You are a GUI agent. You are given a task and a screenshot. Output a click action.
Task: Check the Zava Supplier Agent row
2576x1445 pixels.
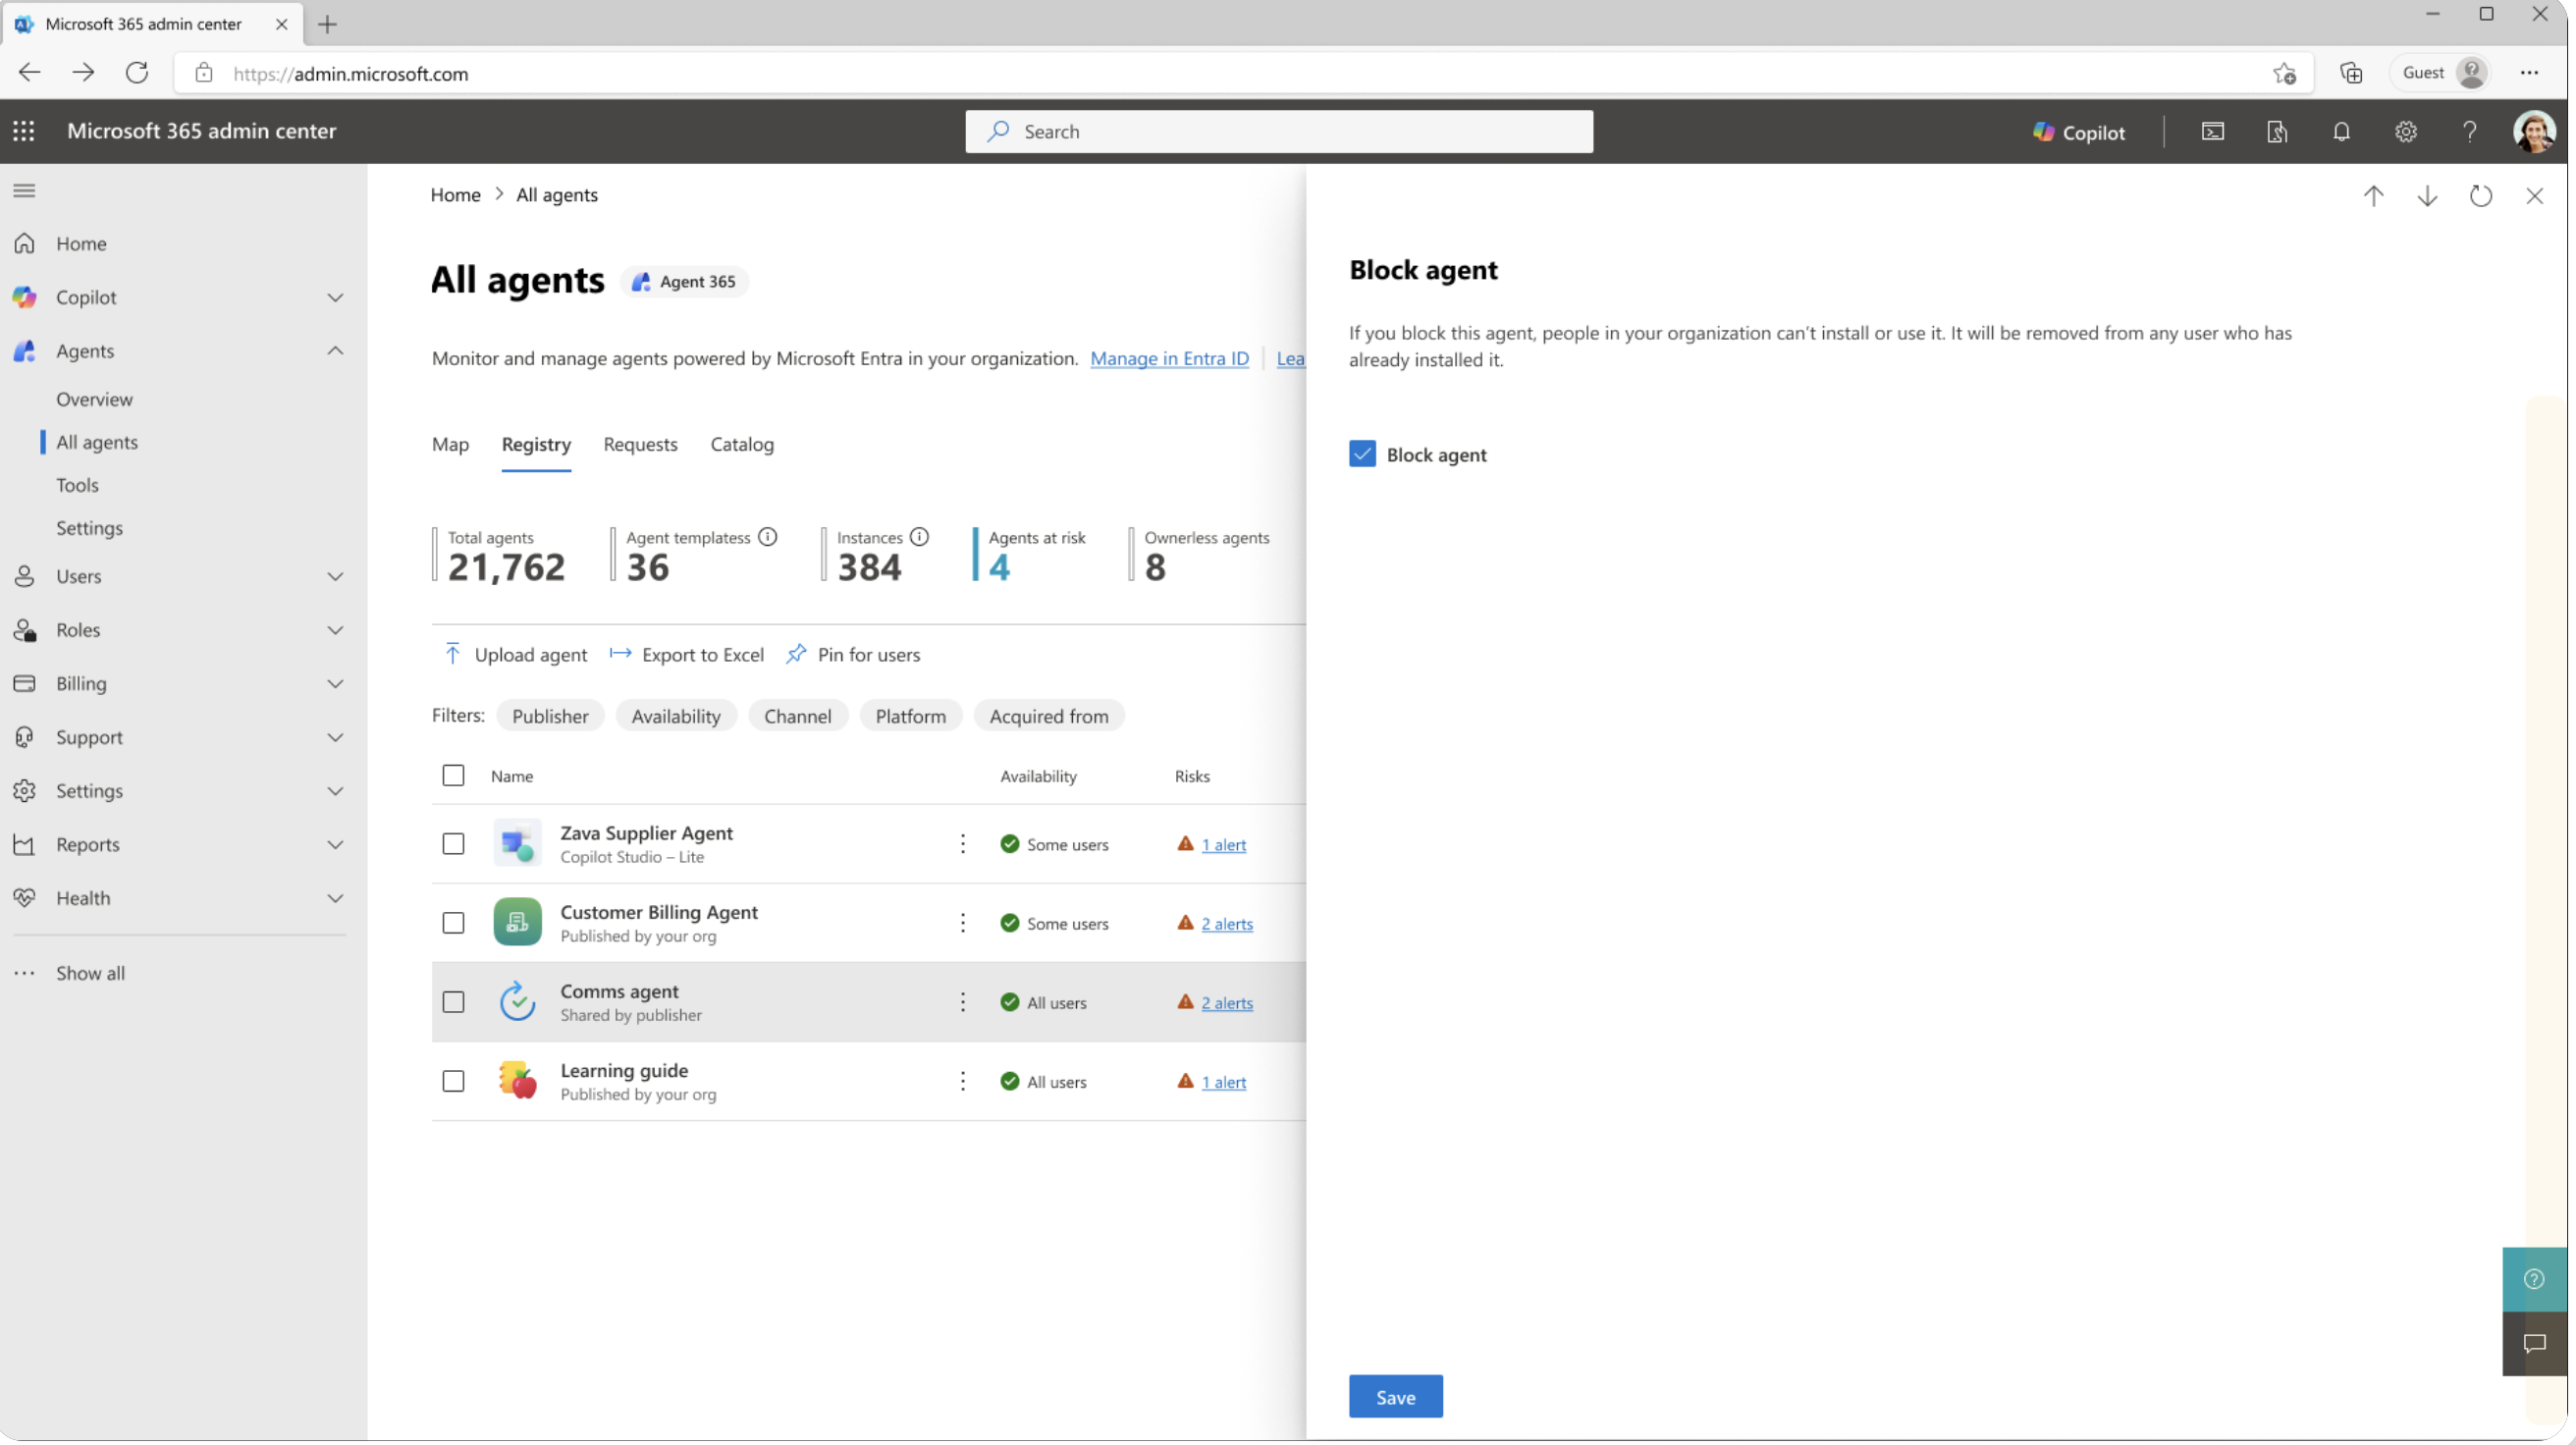tap(454, 844)
